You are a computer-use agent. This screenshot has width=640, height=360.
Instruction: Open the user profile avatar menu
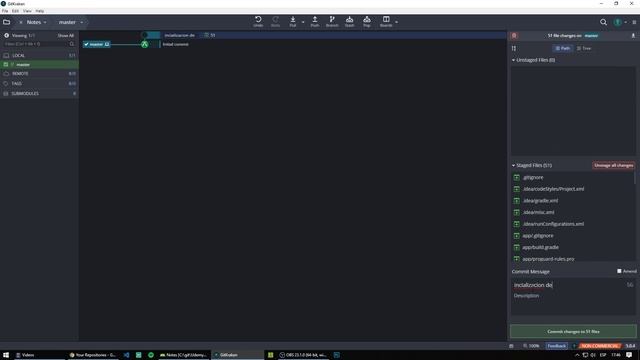(618, 22)
